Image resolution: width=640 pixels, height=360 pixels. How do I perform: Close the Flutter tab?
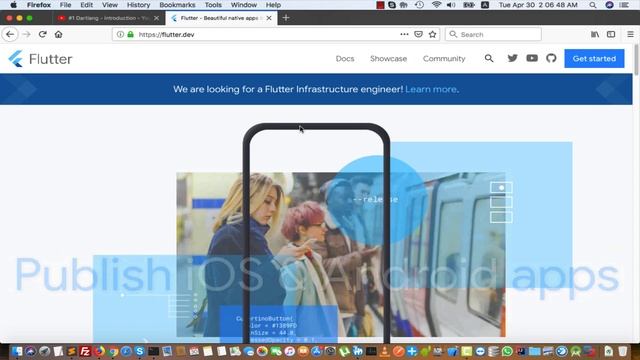pos(269,18)
